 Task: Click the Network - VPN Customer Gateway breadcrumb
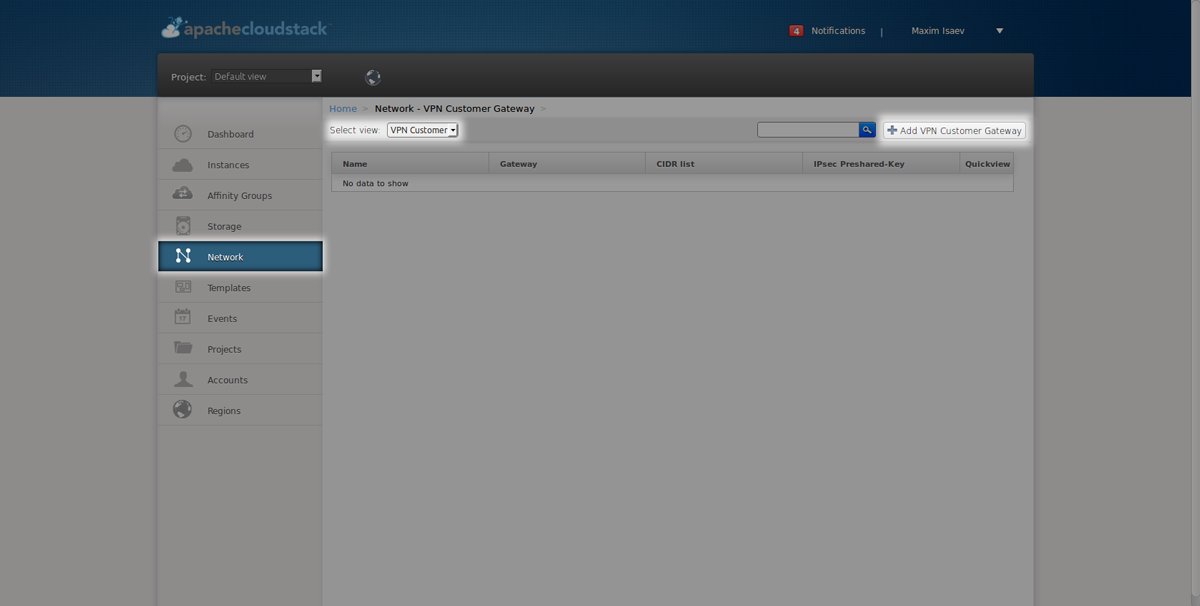click(x=454, y=108)
